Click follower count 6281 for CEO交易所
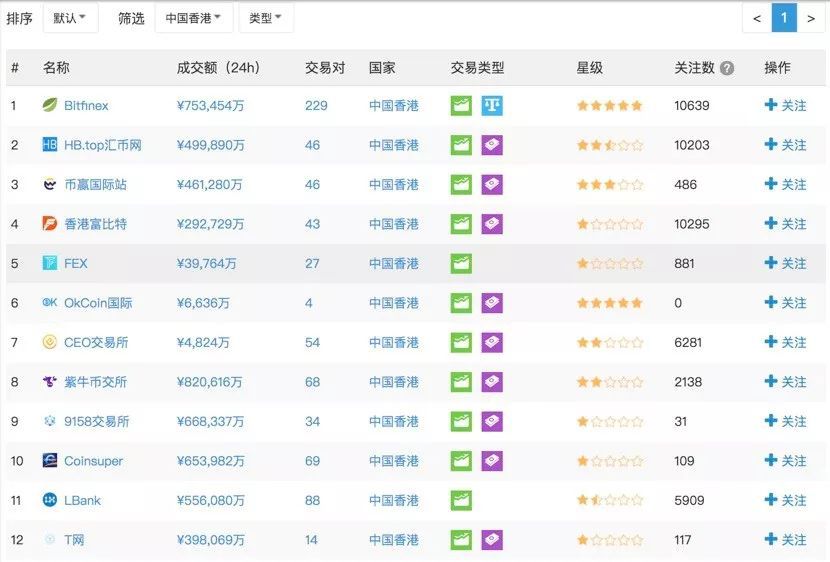Screen dimensions: 830x562 click(688, 343)
